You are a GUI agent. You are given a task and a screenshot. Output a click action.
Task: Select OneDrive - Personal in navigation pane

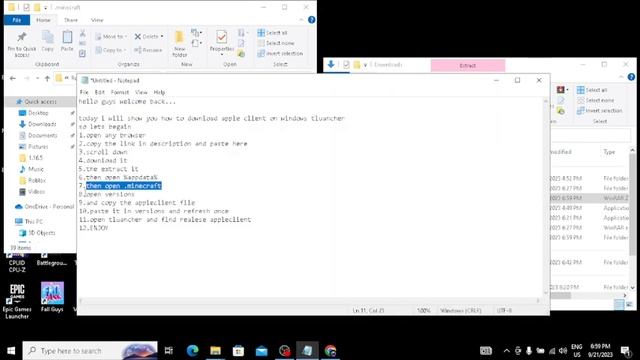pos(44,207)
